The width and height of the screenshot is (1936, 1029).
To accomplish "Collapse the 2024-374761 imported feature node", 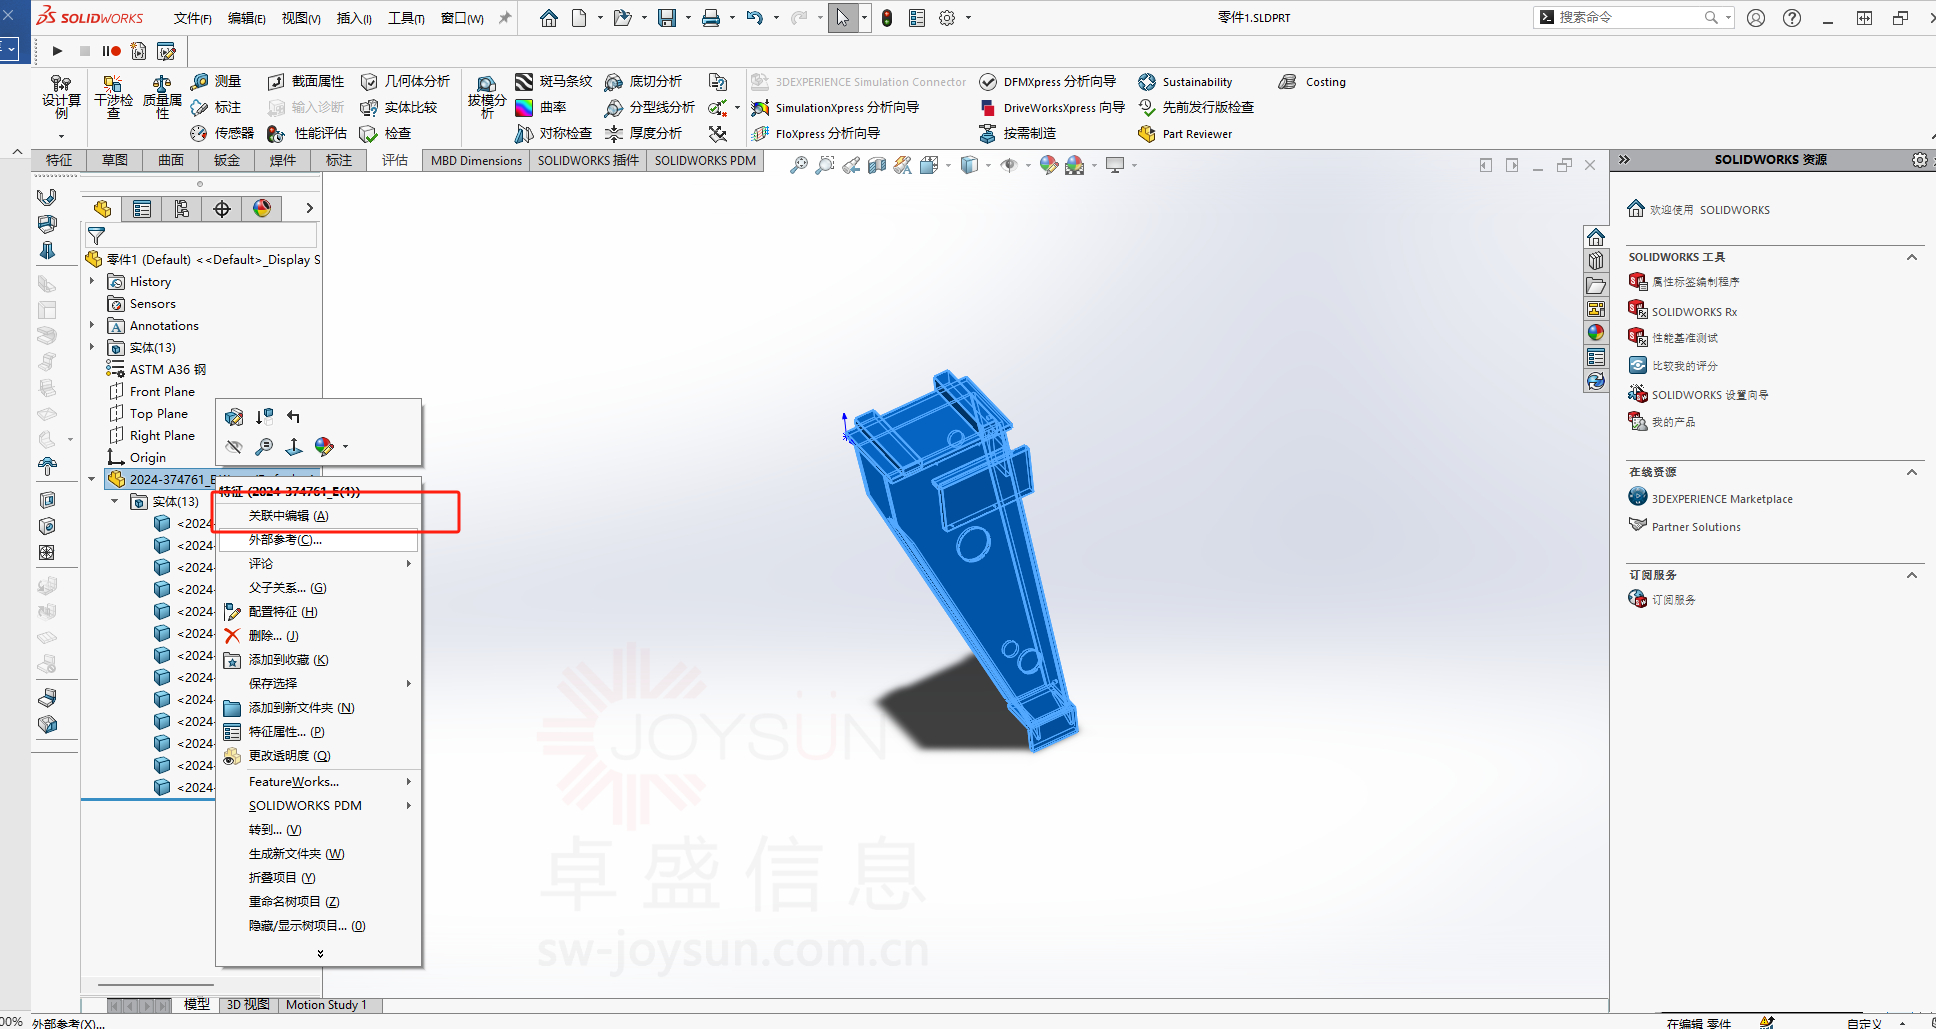I will (x=92, y=479).
